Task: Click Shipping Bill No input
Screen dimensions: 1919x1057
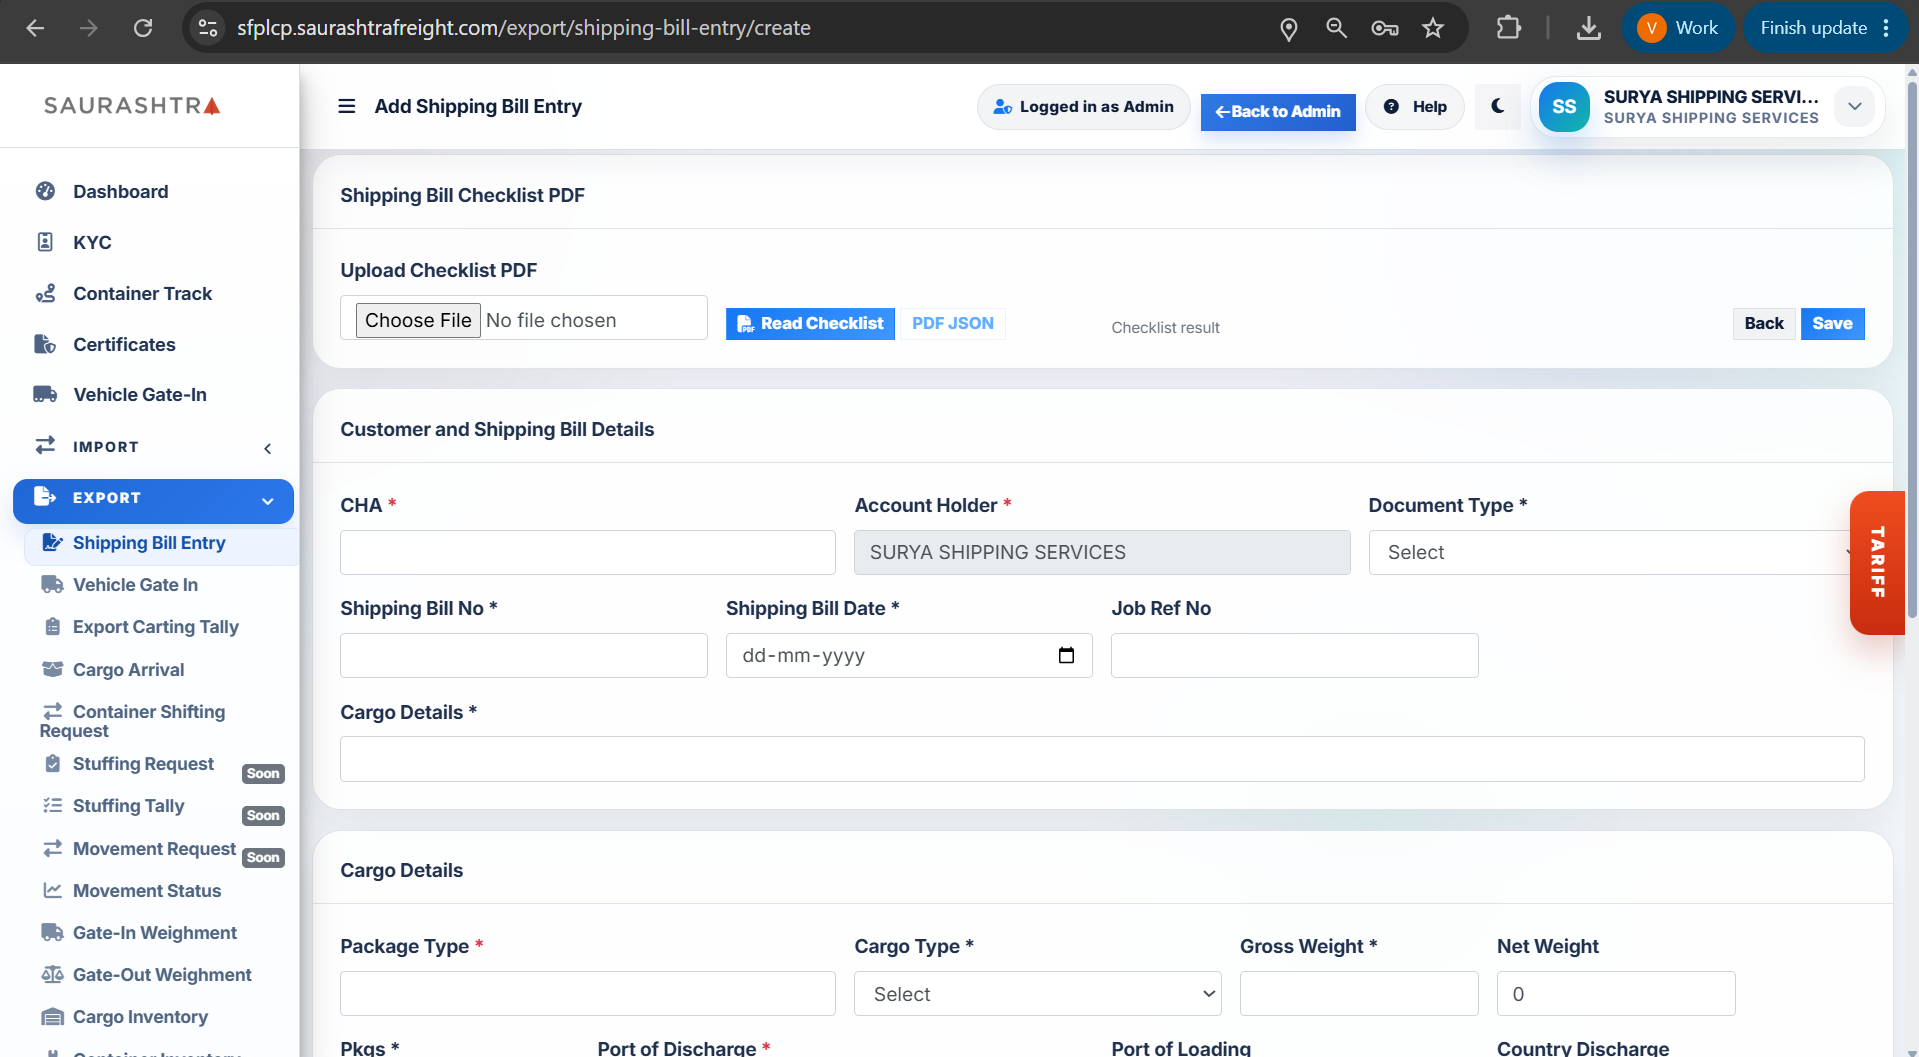Action: (524, 655)
